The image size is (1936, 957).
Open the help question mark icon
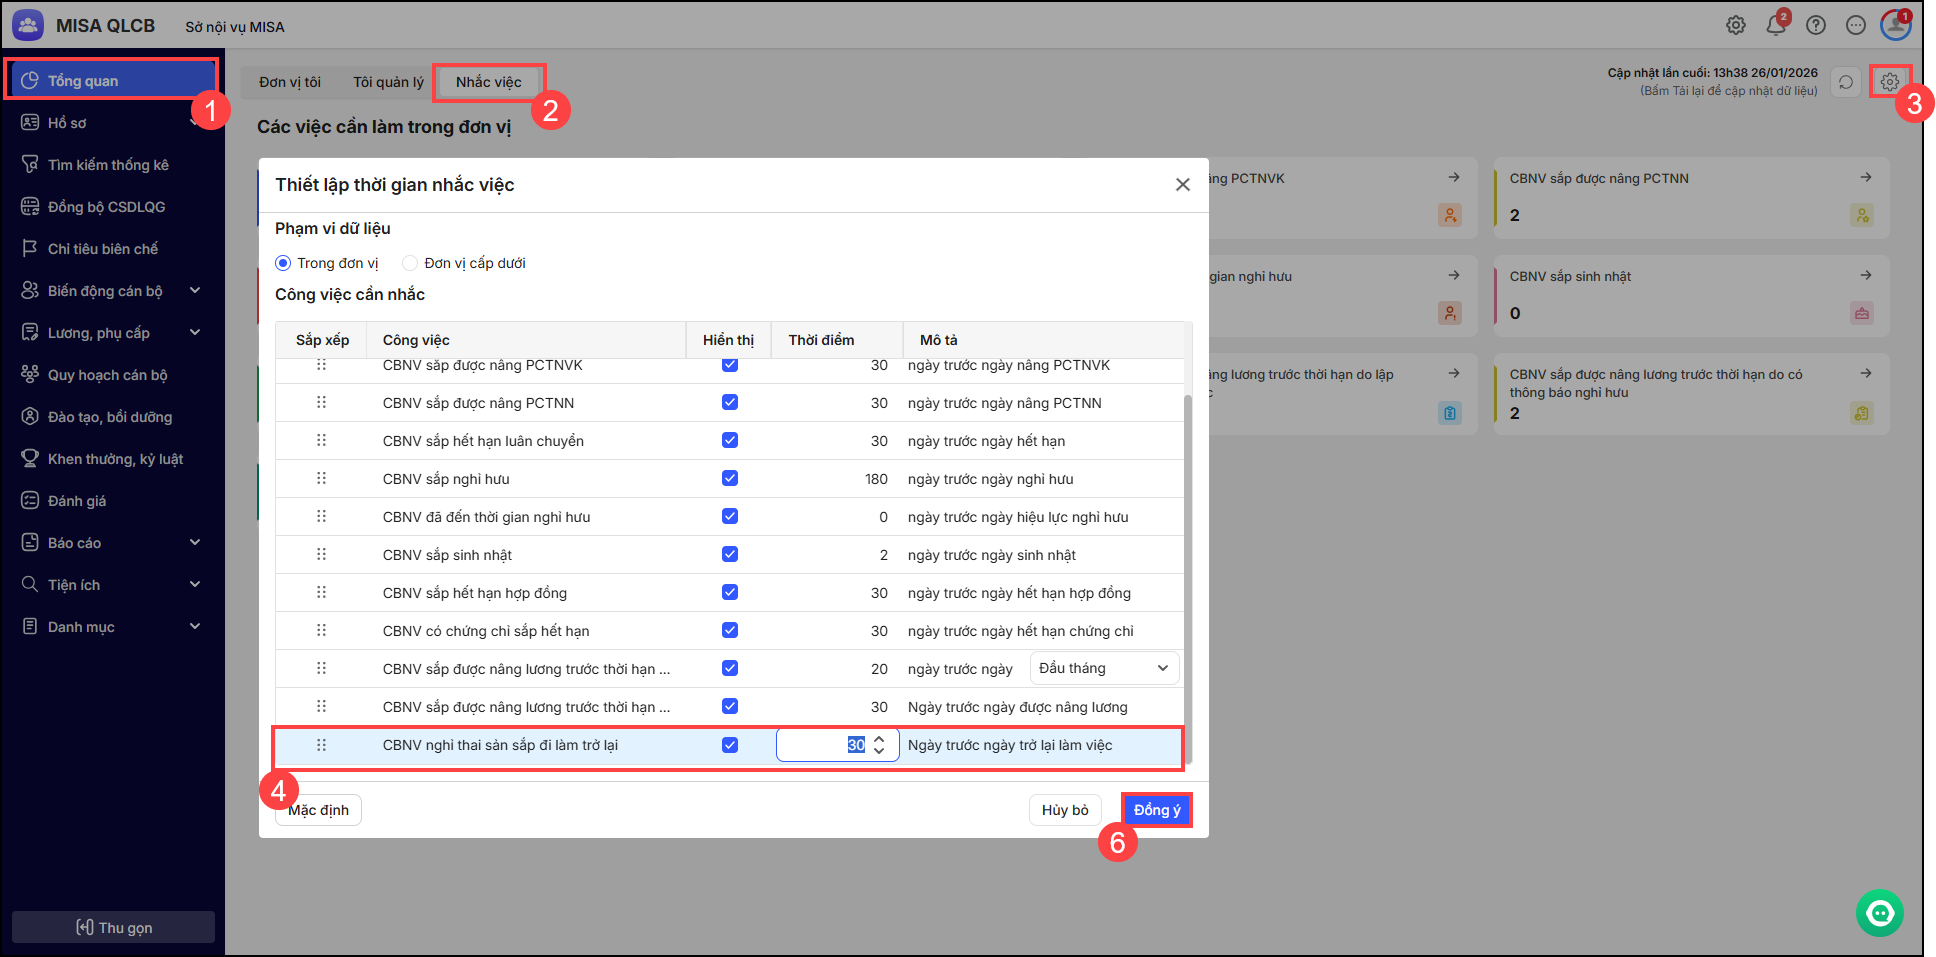[1816, 25]
